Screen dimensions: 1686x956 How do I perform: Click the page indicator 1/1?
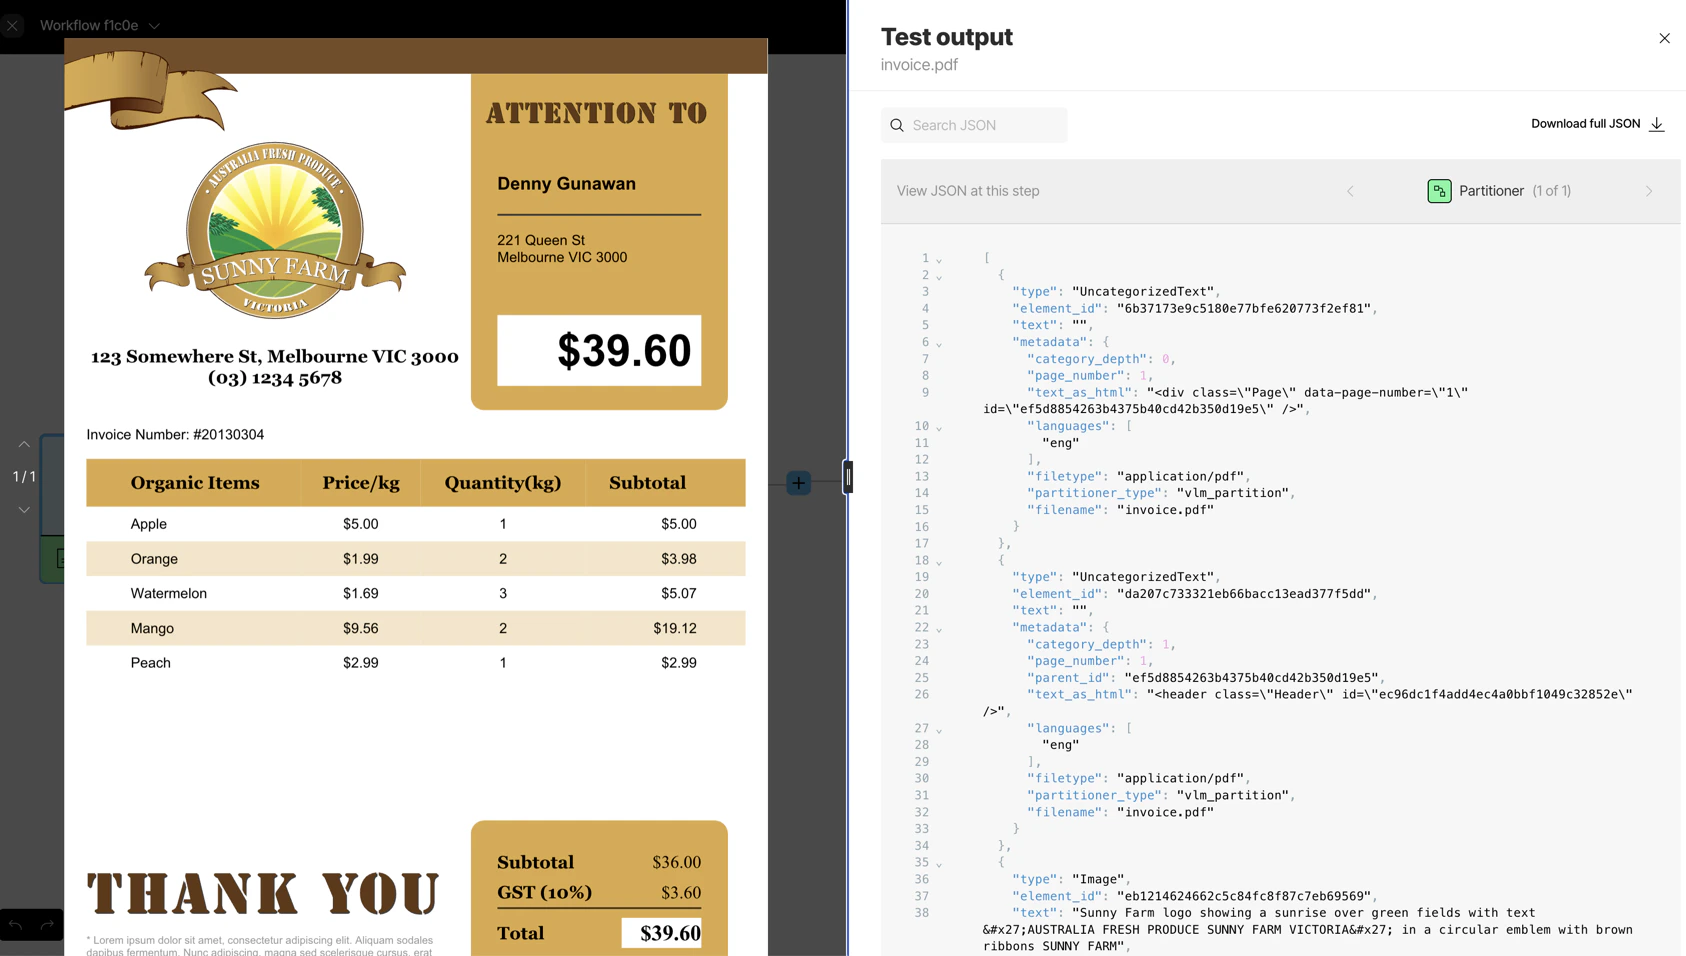pyautogui.click(x=24, y=477)
